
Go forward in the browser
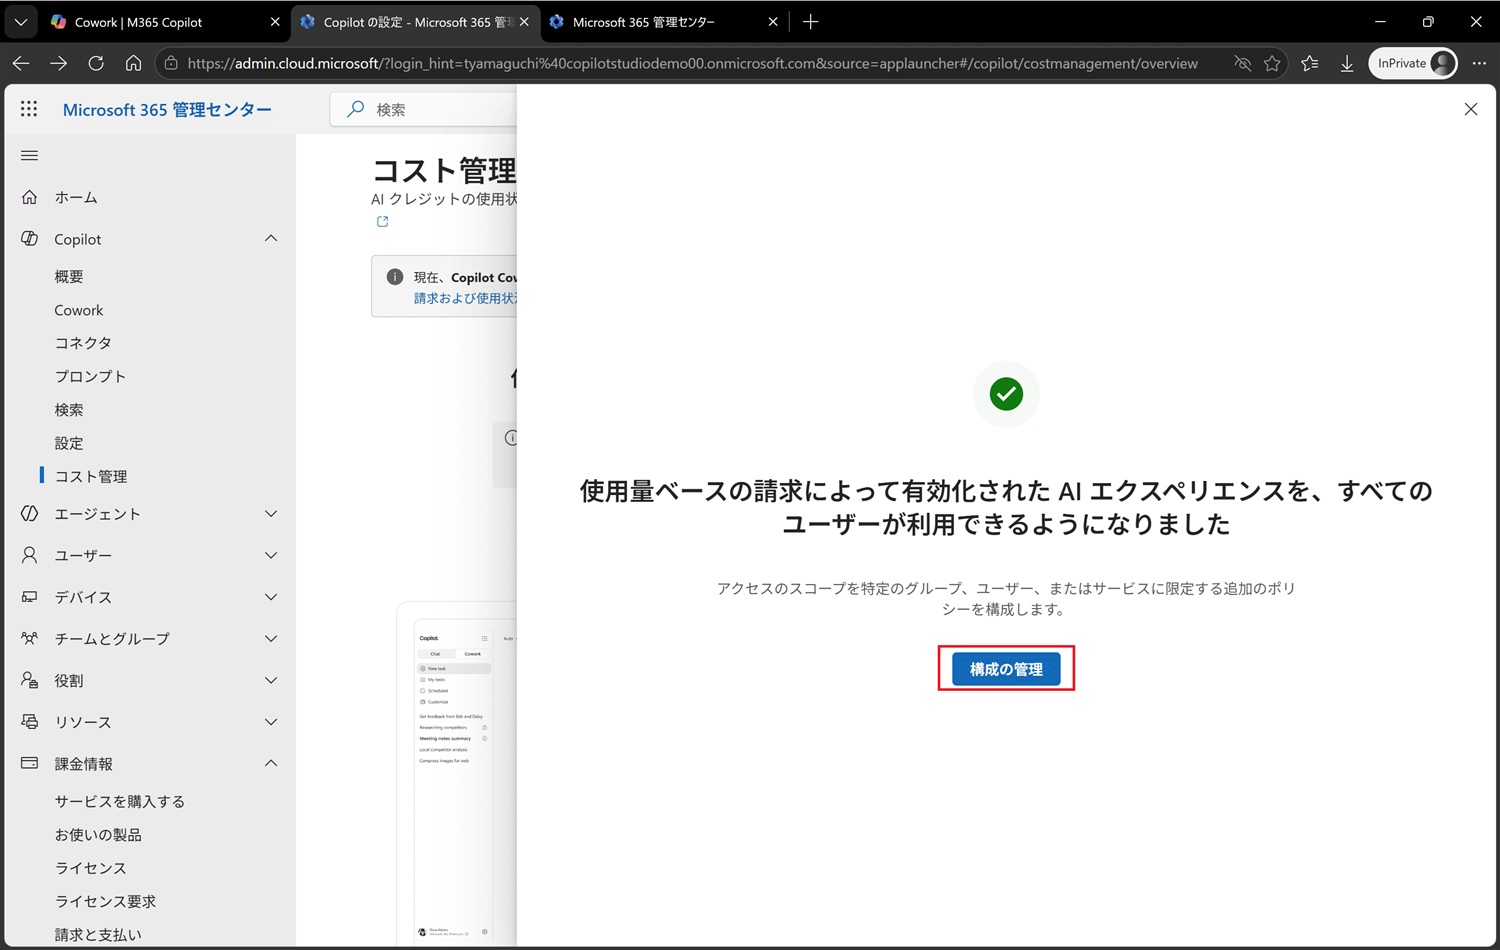59,63
